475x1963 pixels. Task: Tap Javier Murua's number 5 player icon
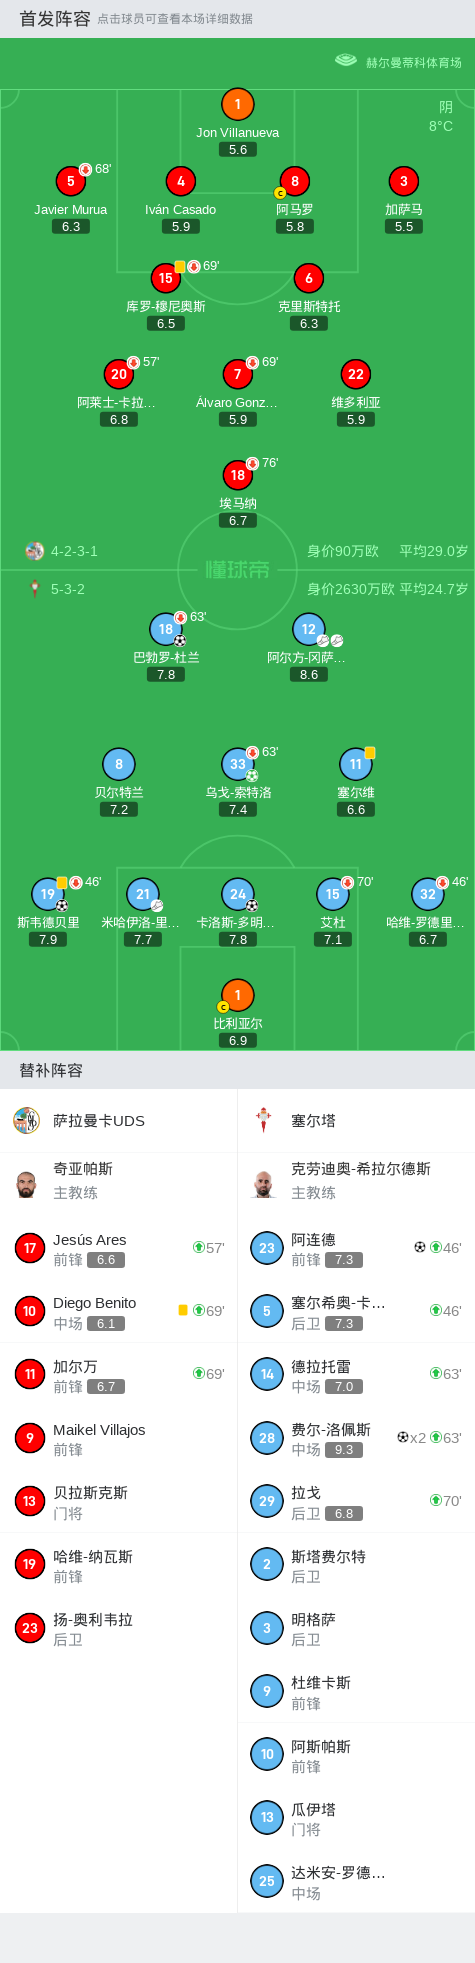[x=70, y=181]
